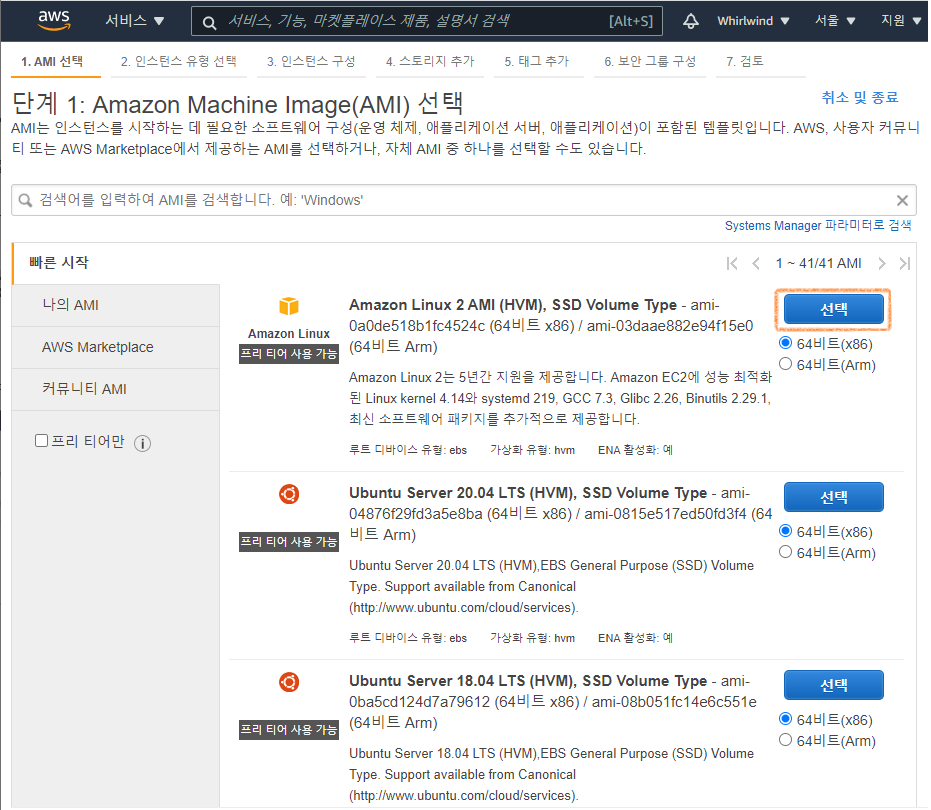Click the 1 ~ 41/41 AMI pagination text
Viewport: 931px width, 810px height.
pos(818,264)
